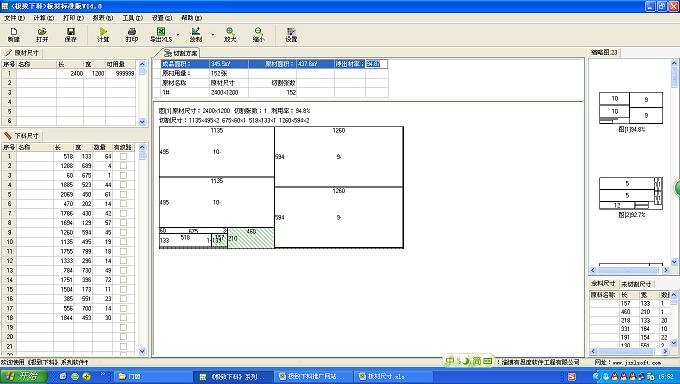
Task: Open the 工具 menu
Action: (132, 18)
